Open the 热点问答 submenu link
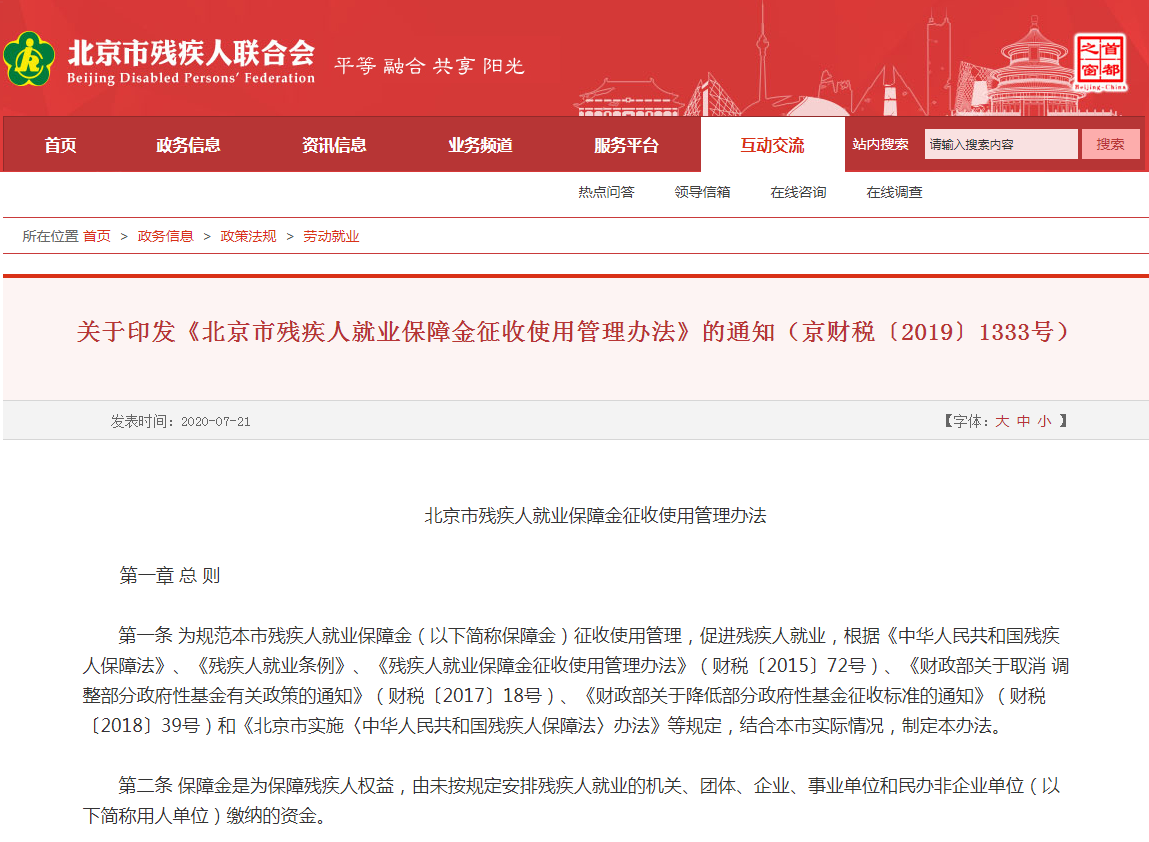 click(606, 192)
